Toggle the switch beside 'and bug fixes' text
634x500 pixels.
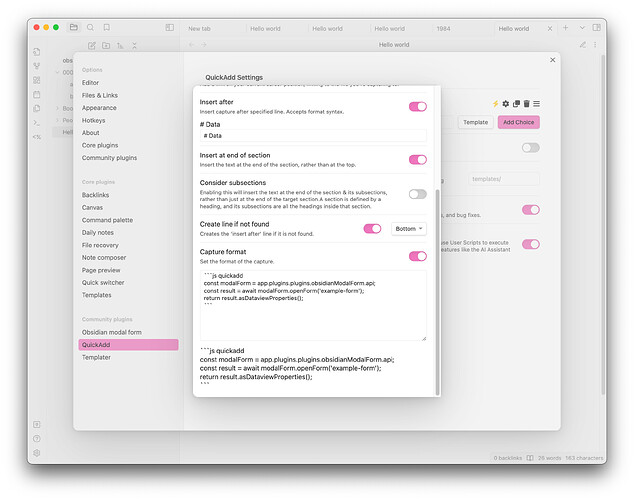click(x=531, y=210)
